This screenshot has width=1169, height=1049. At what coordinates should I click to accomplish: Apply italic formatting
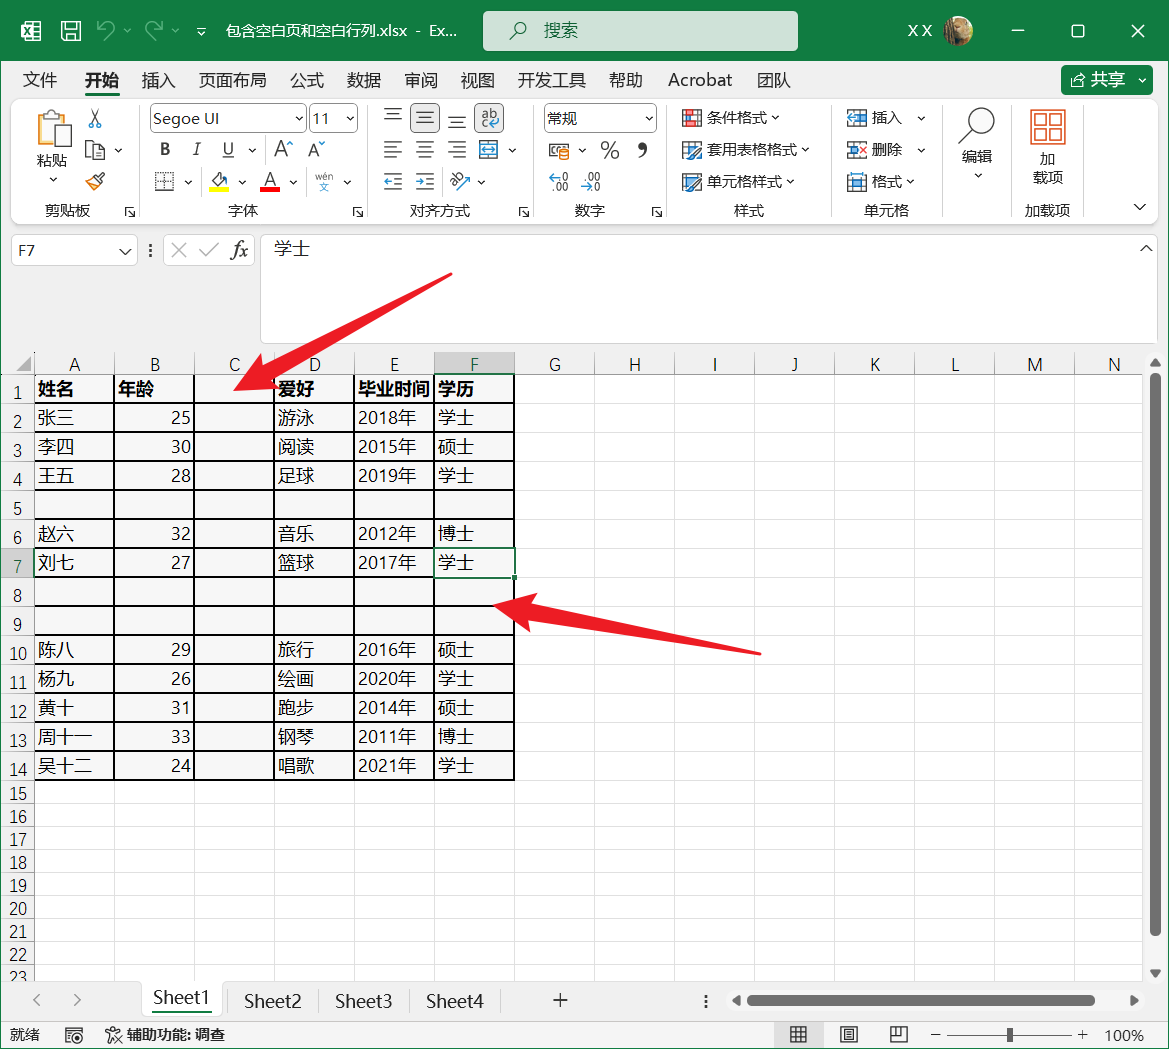click(x=196, y=149)
